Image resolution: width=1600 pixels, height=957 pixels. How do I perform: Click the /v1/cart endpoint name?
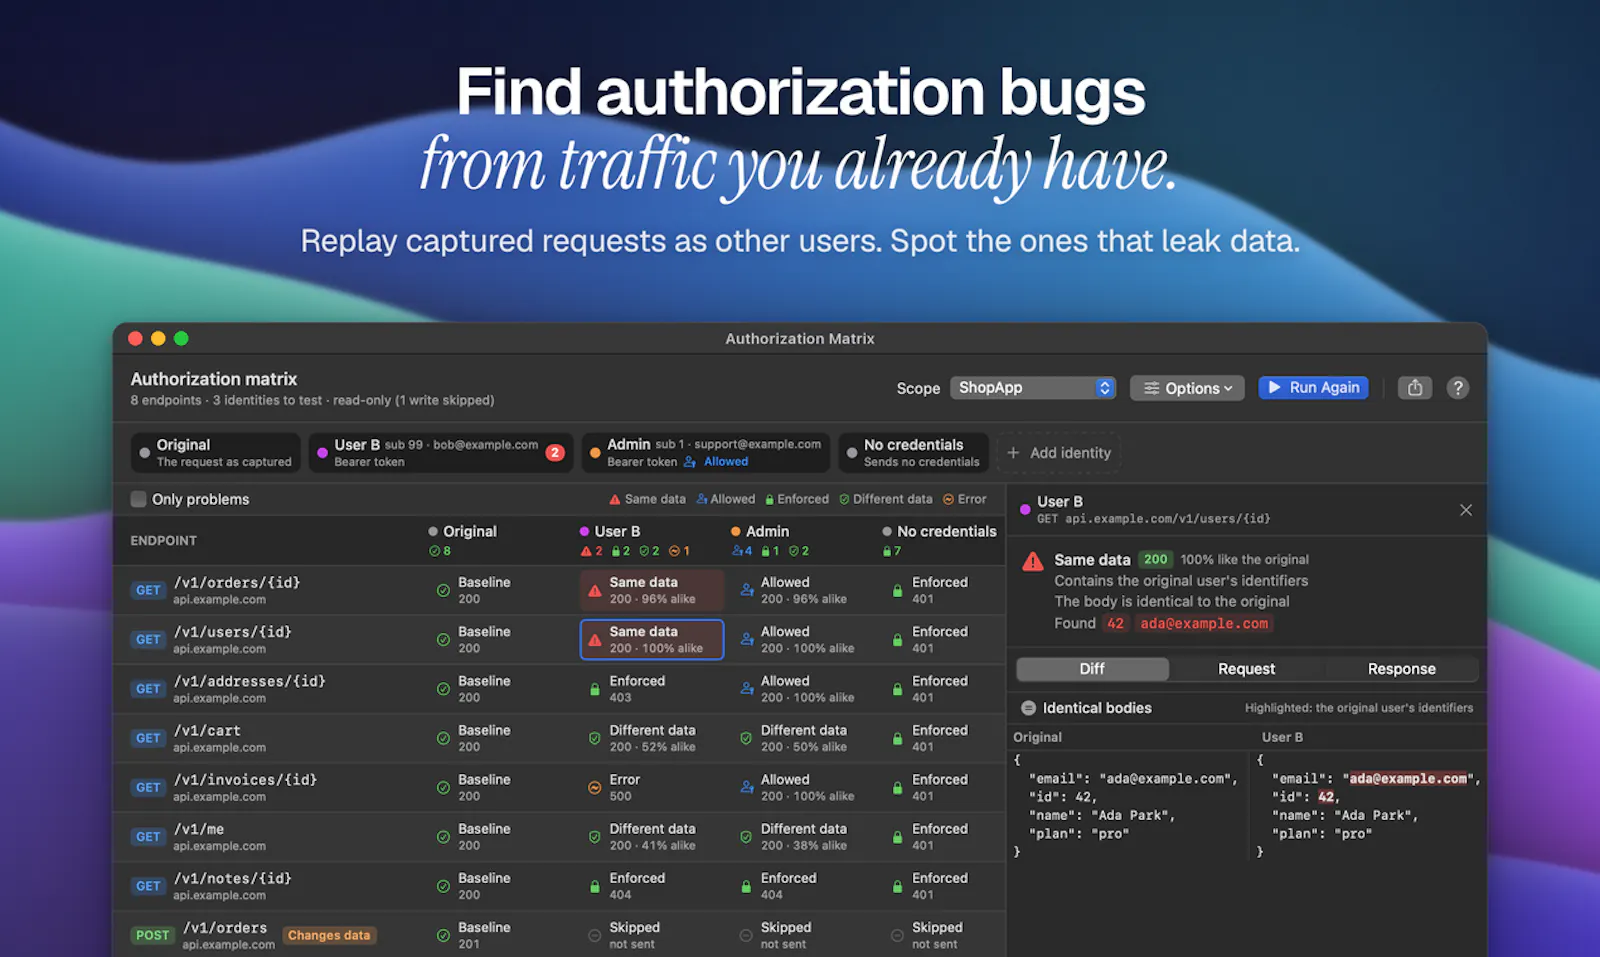[x=207, y=731]
